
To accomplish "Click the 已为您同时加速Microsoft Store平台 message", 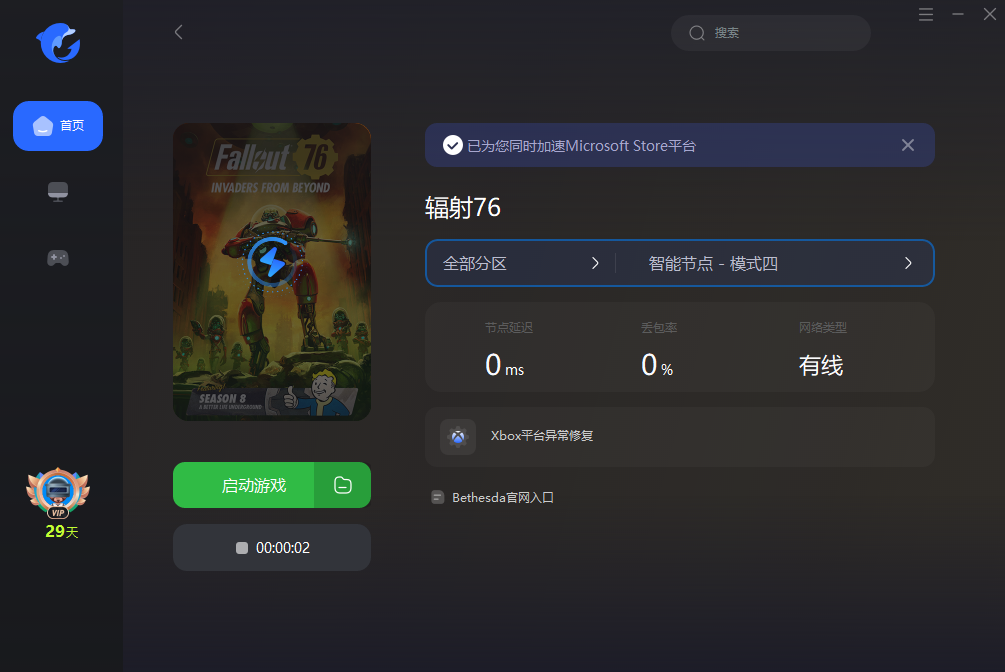I will point(581,146).
